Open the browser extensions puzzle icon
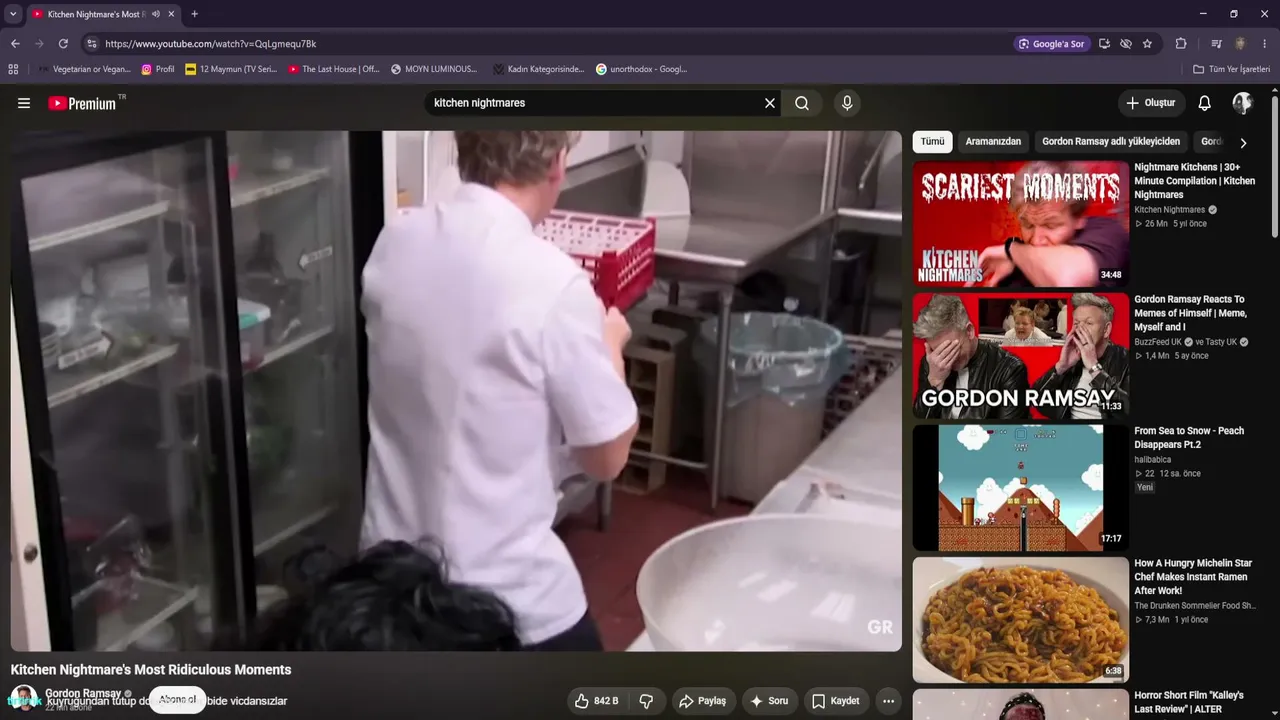 pos(1181,44)
